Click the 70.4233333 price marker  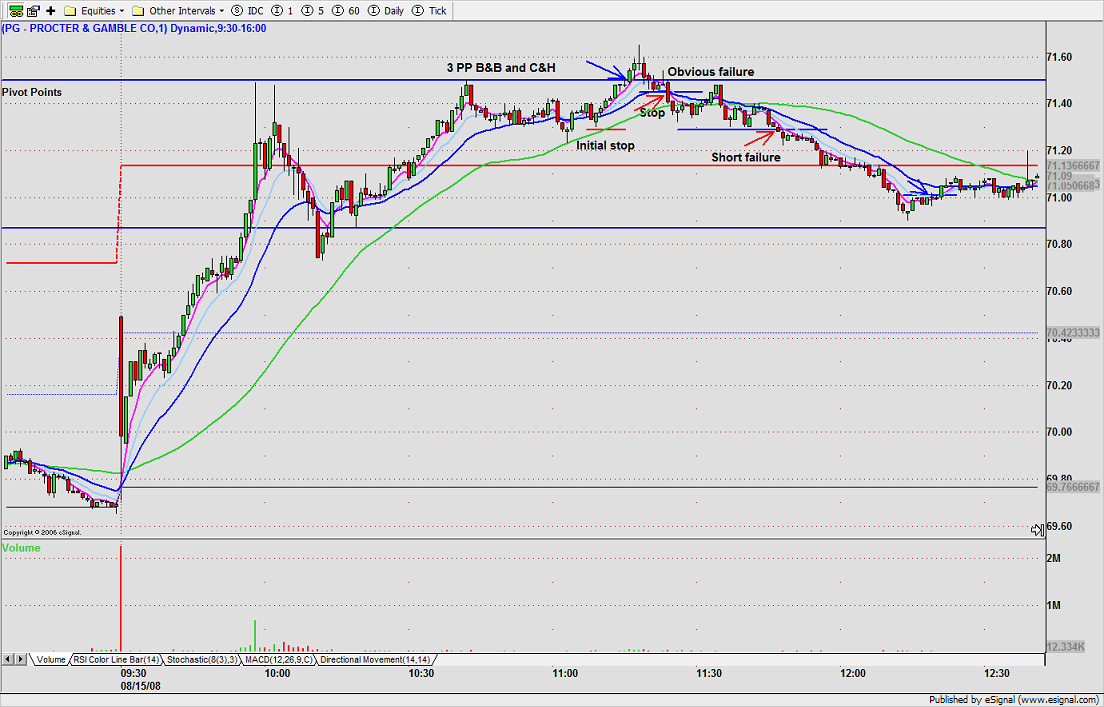pos(1072,332)
